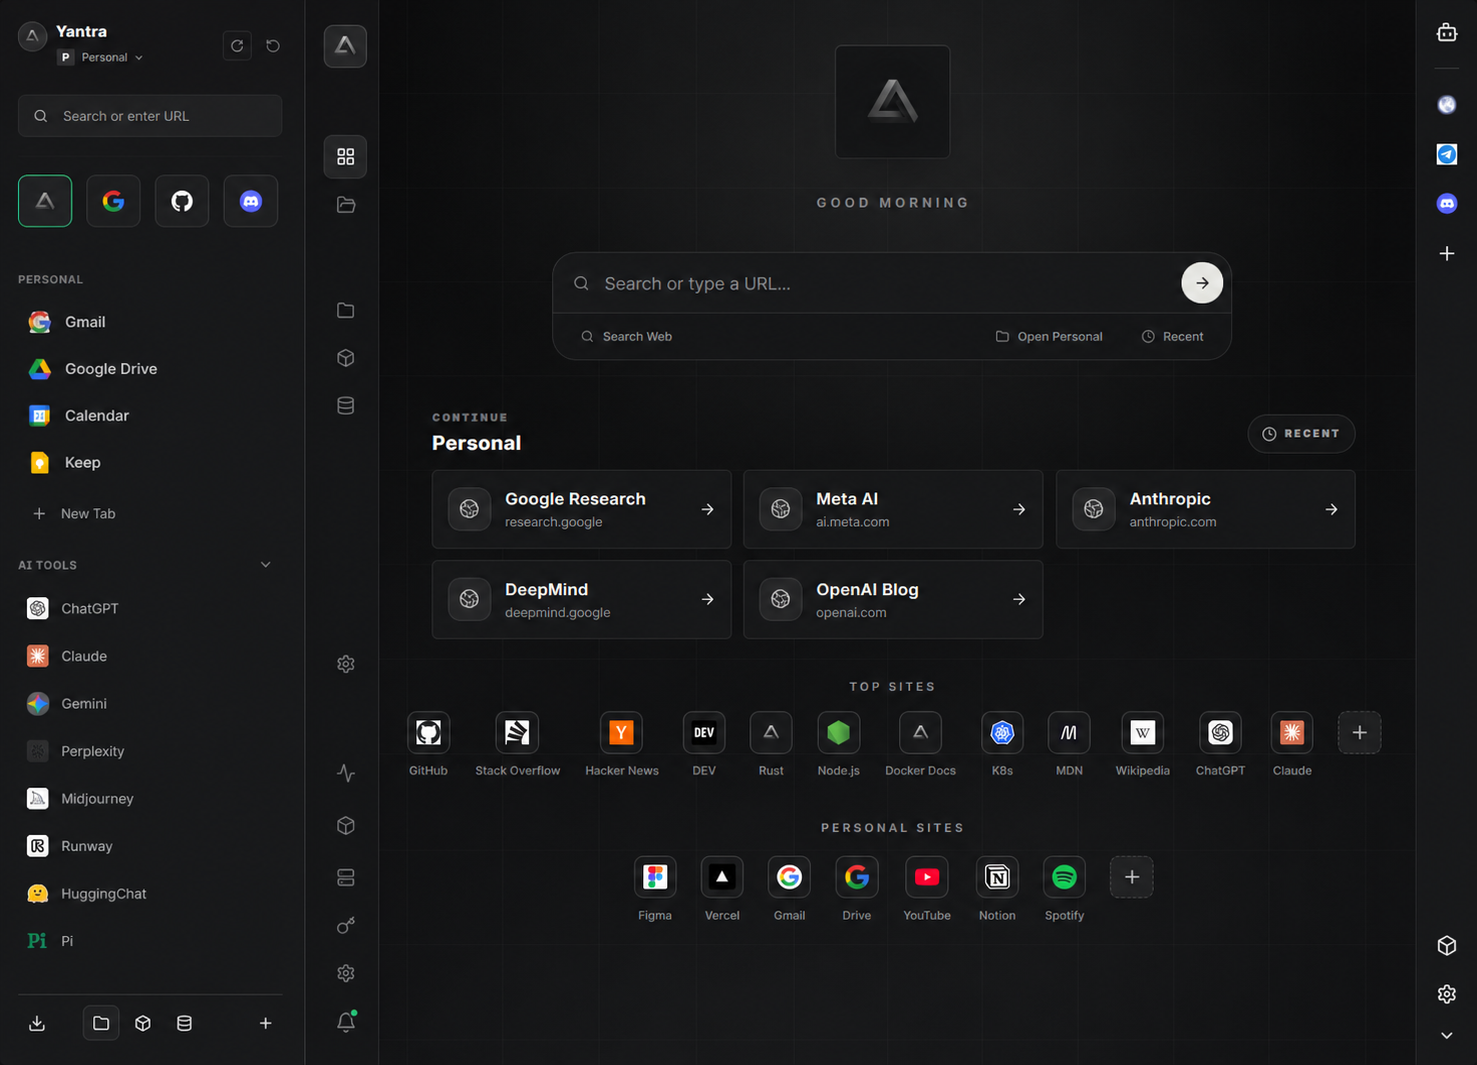1477x1065 pixels.
Task: Select the Gmail tab in the sidebar
Action: pos(150,322)
